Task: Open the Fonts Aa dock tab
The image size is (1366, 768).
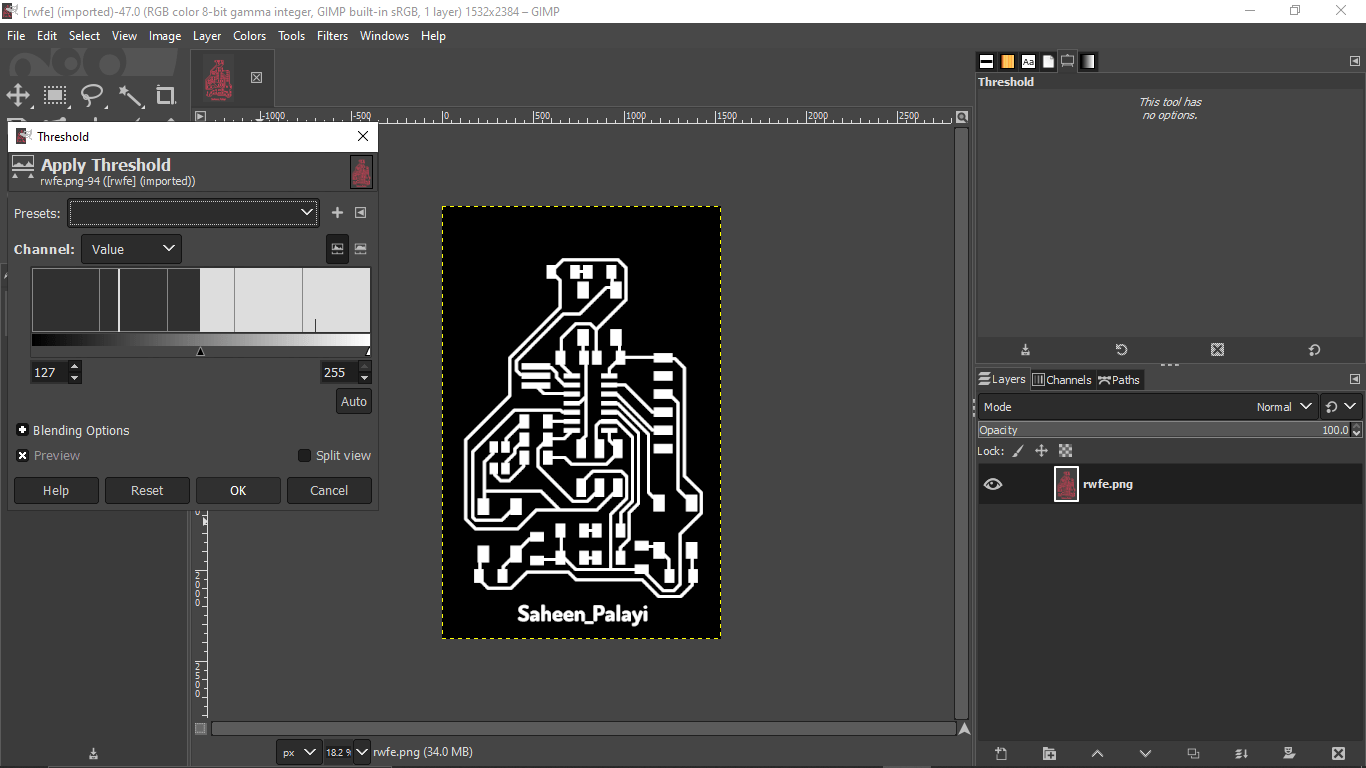Action: click(1028, 61)
